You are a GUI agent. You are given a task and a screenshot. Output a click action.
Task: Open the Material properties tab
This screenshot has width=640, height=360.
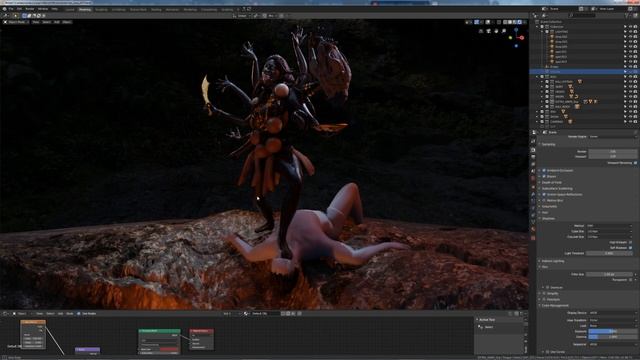(533, 230)
